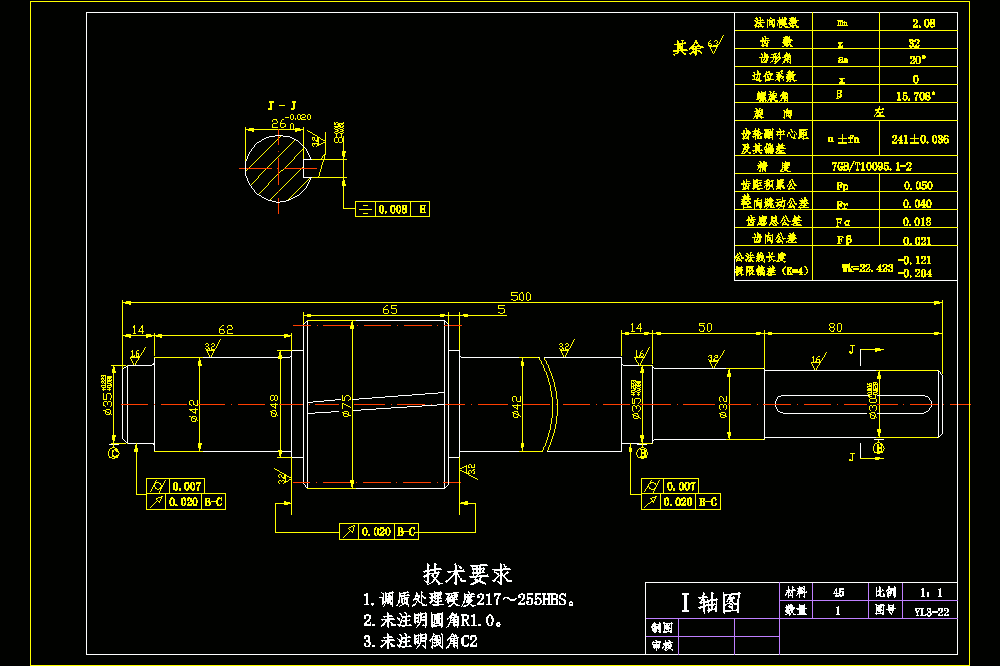Click the scale value '1:1'
This screenshot has height=666, width=1000.
tap(931, 593)
